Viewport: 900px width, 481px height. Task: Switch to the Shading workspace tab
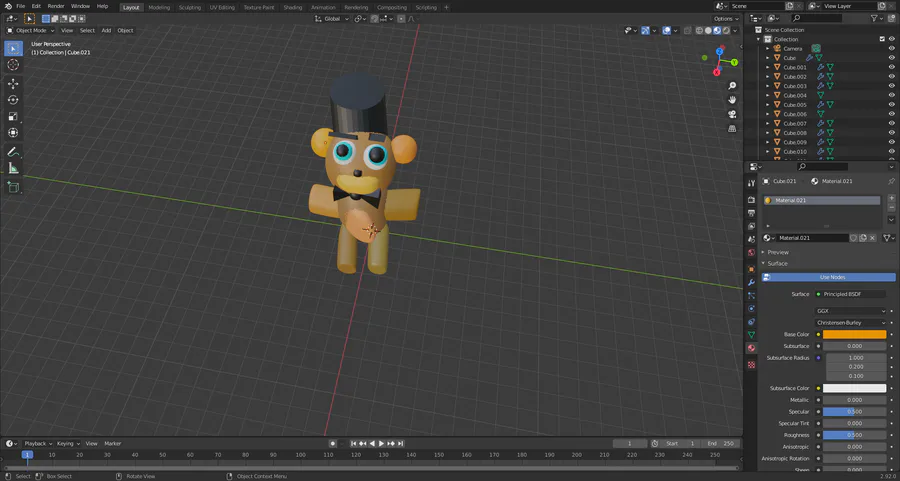click(x=293, y=7)
